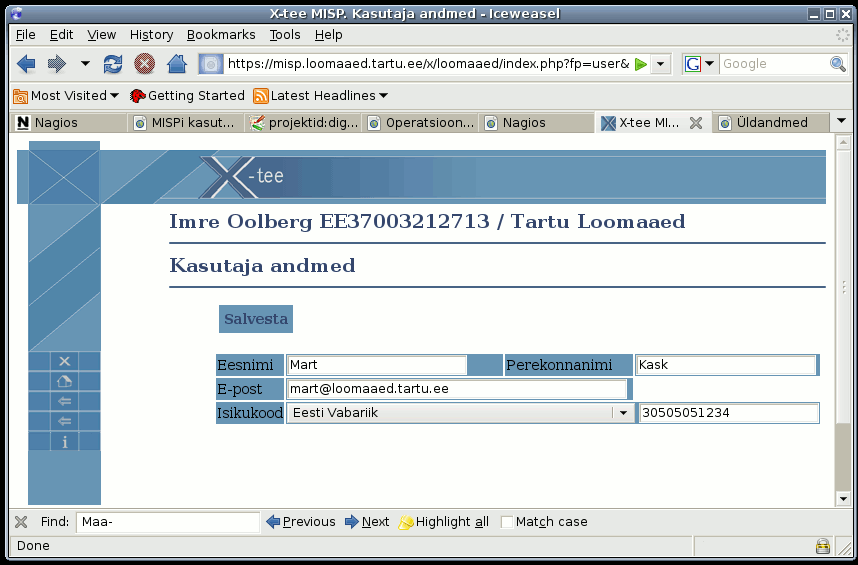Open the Eesti Vabariik country dropdown
This screenshot has width=858, height=565.
(x=460, y=413)
